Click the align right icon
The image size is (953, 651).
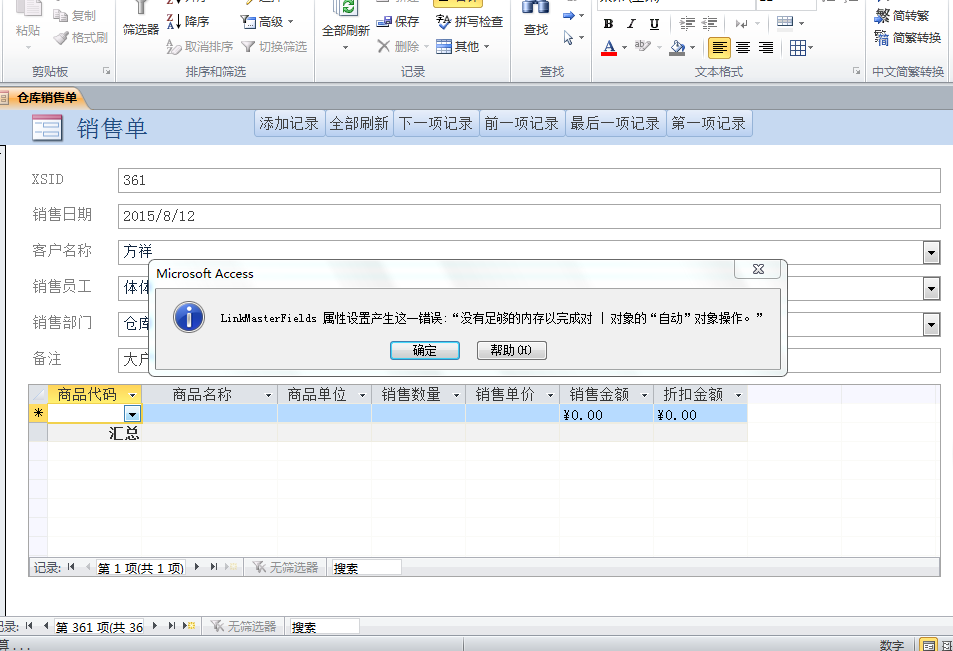765,47
